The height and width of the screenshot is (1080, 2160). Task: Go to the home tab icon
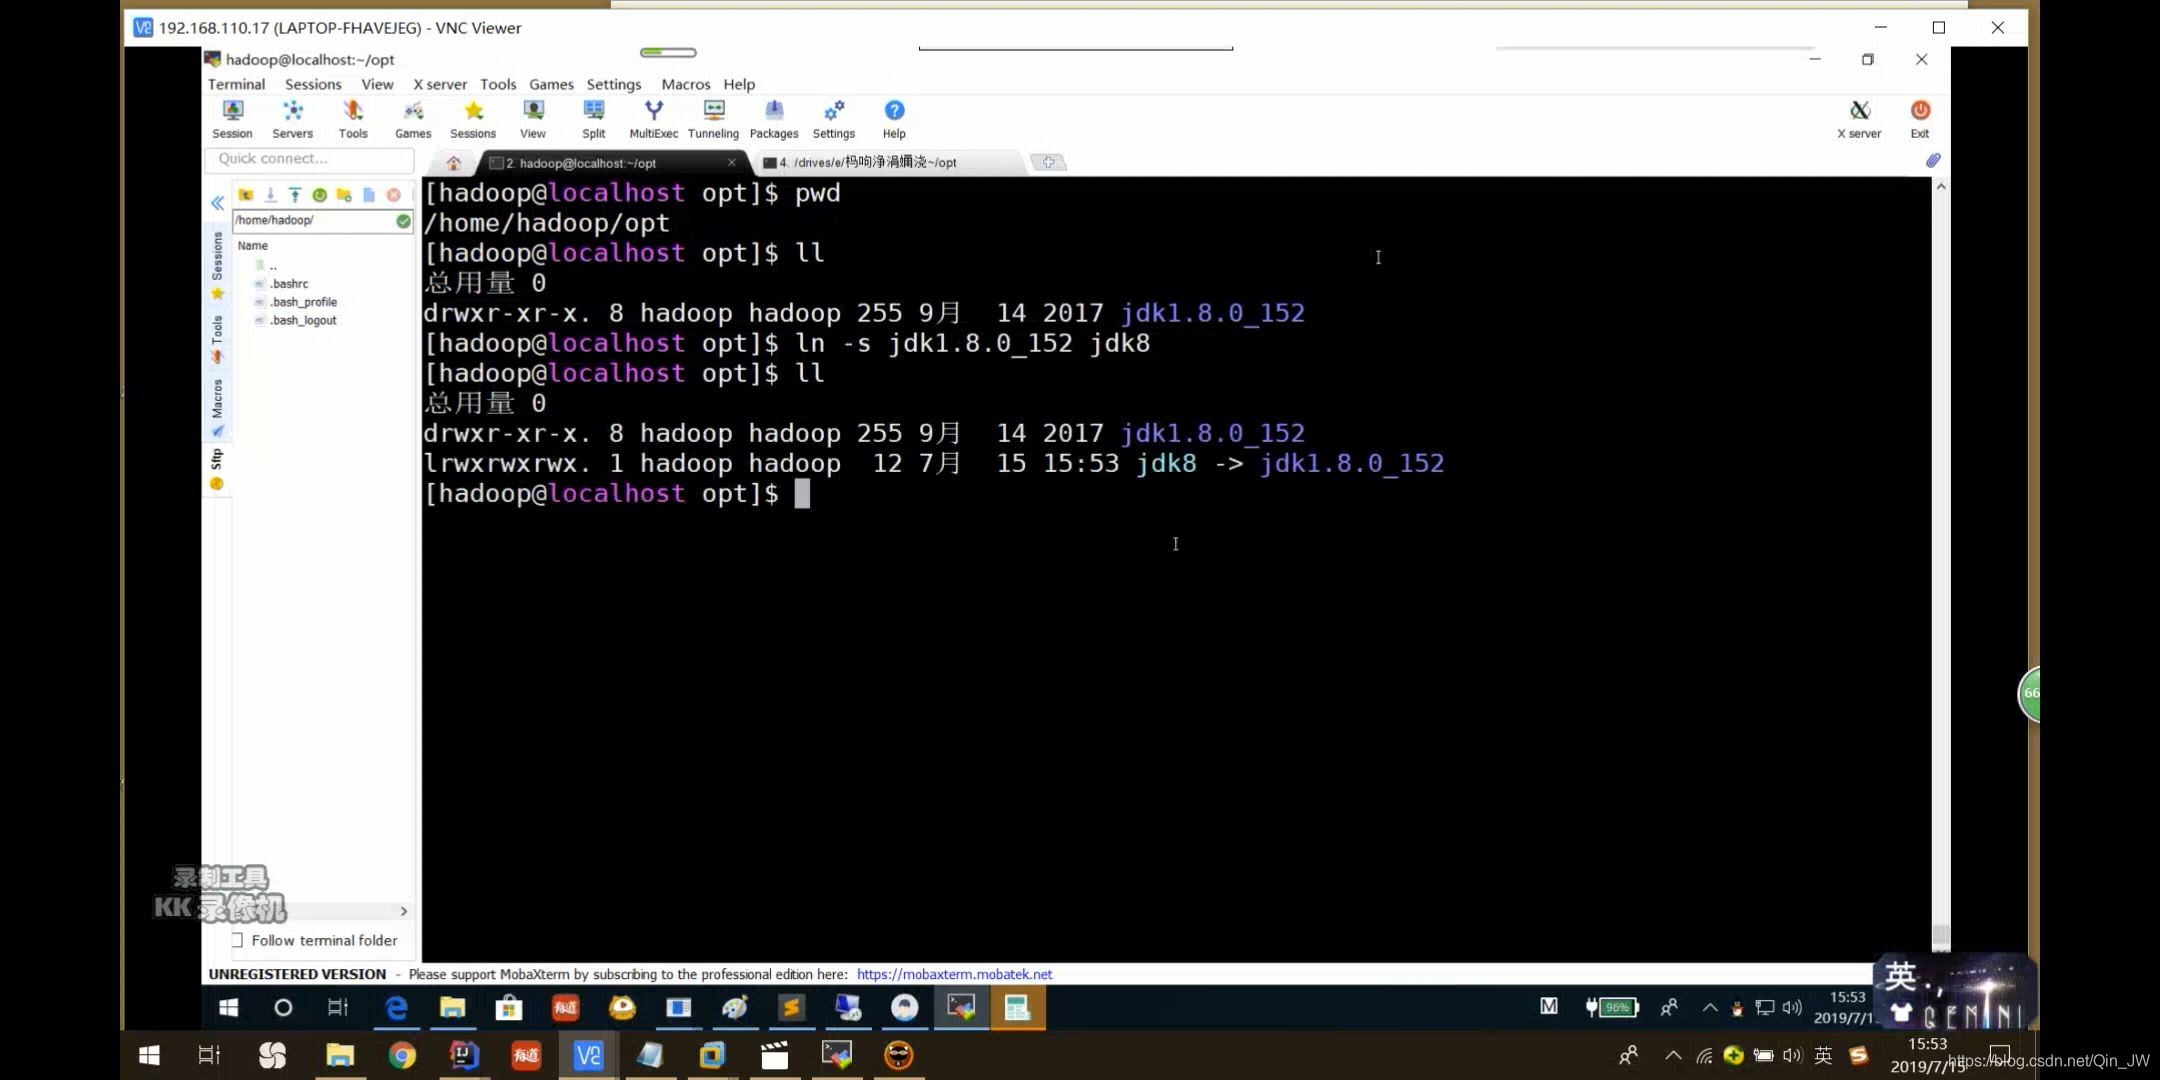[x=454, y=162]
